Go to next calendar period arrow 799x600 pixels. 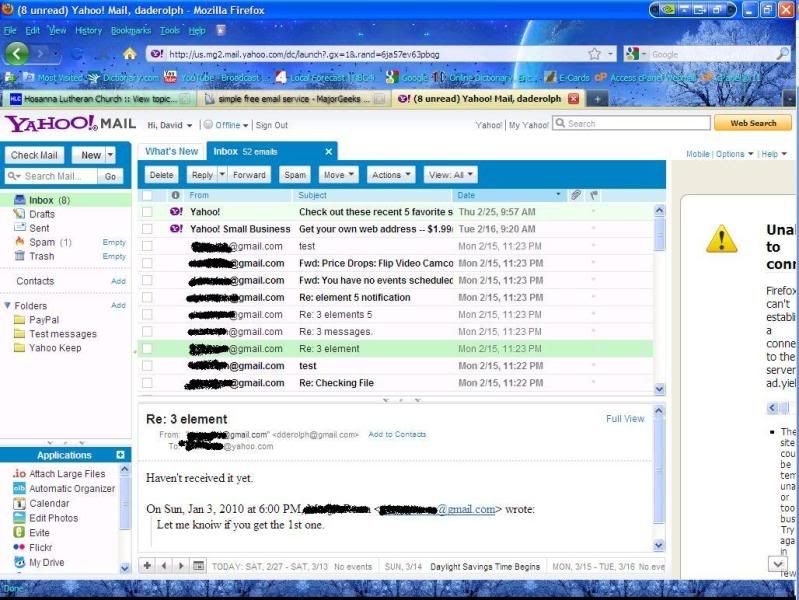(x=181, y=565)
